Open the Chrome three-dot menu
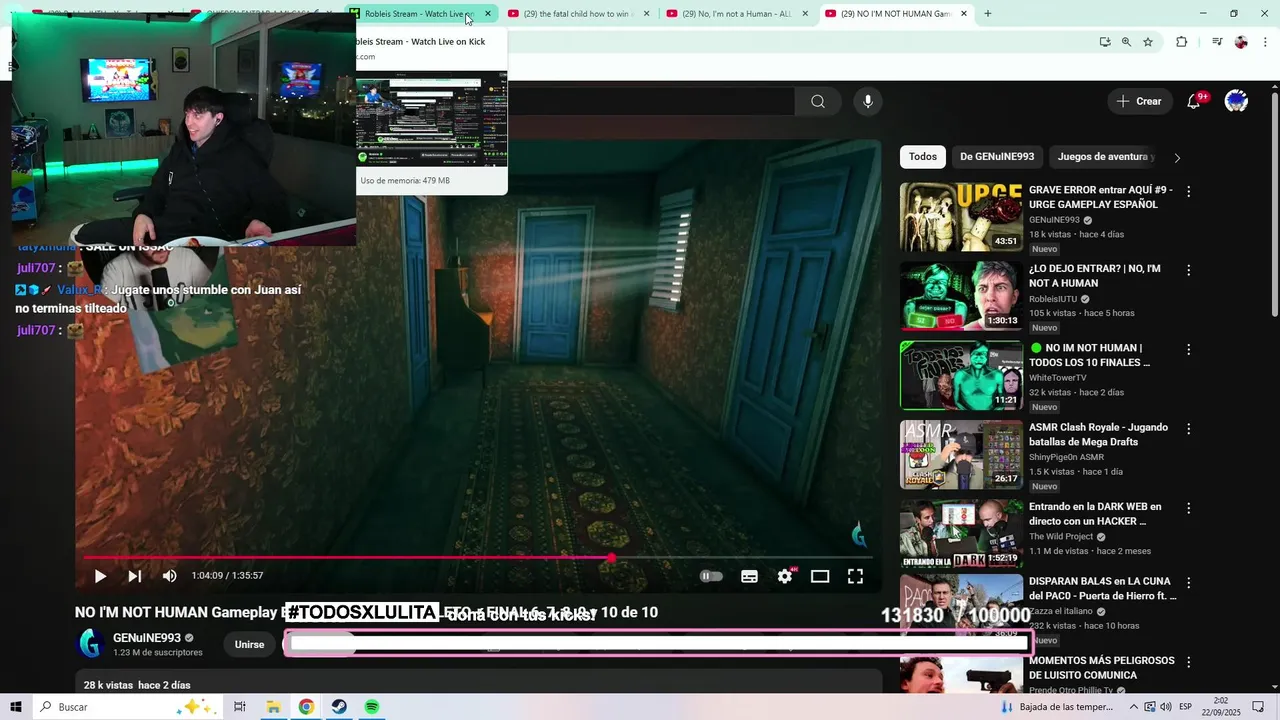The image size is (1280, 720). (x=1264, y=42)
